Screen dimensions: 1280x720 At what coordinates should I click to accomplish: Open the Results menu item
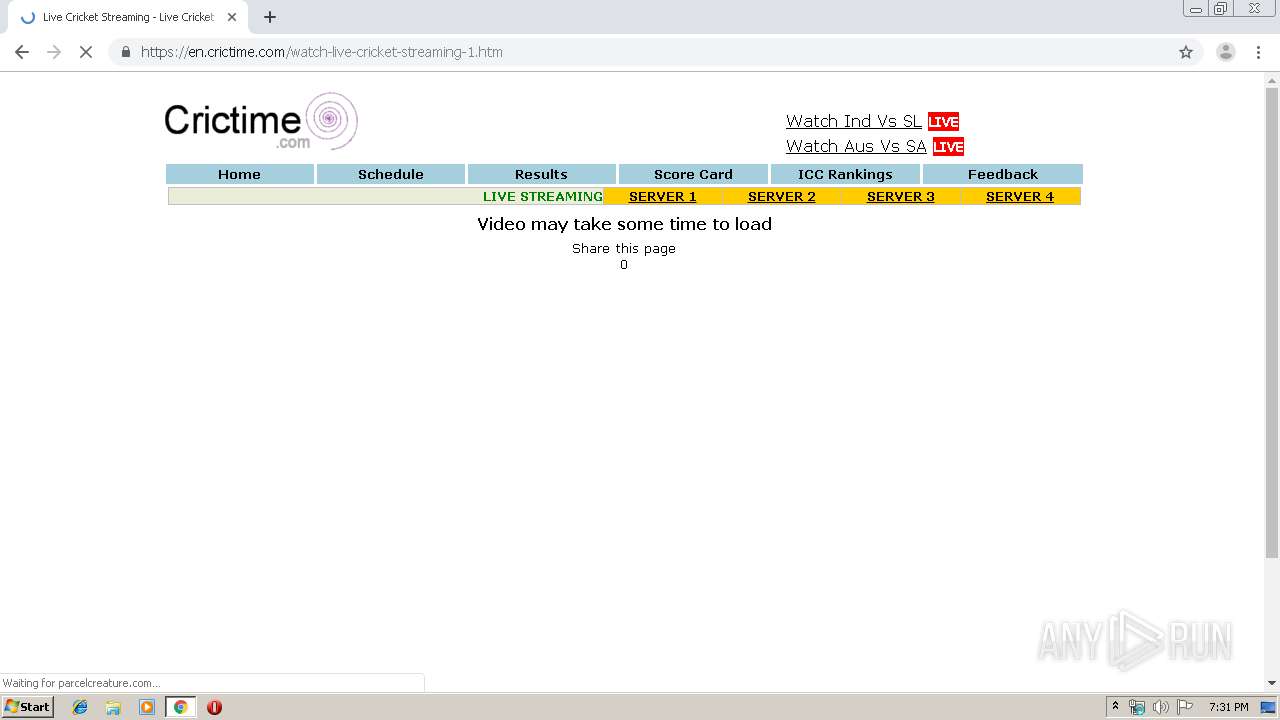click(542, 174)
